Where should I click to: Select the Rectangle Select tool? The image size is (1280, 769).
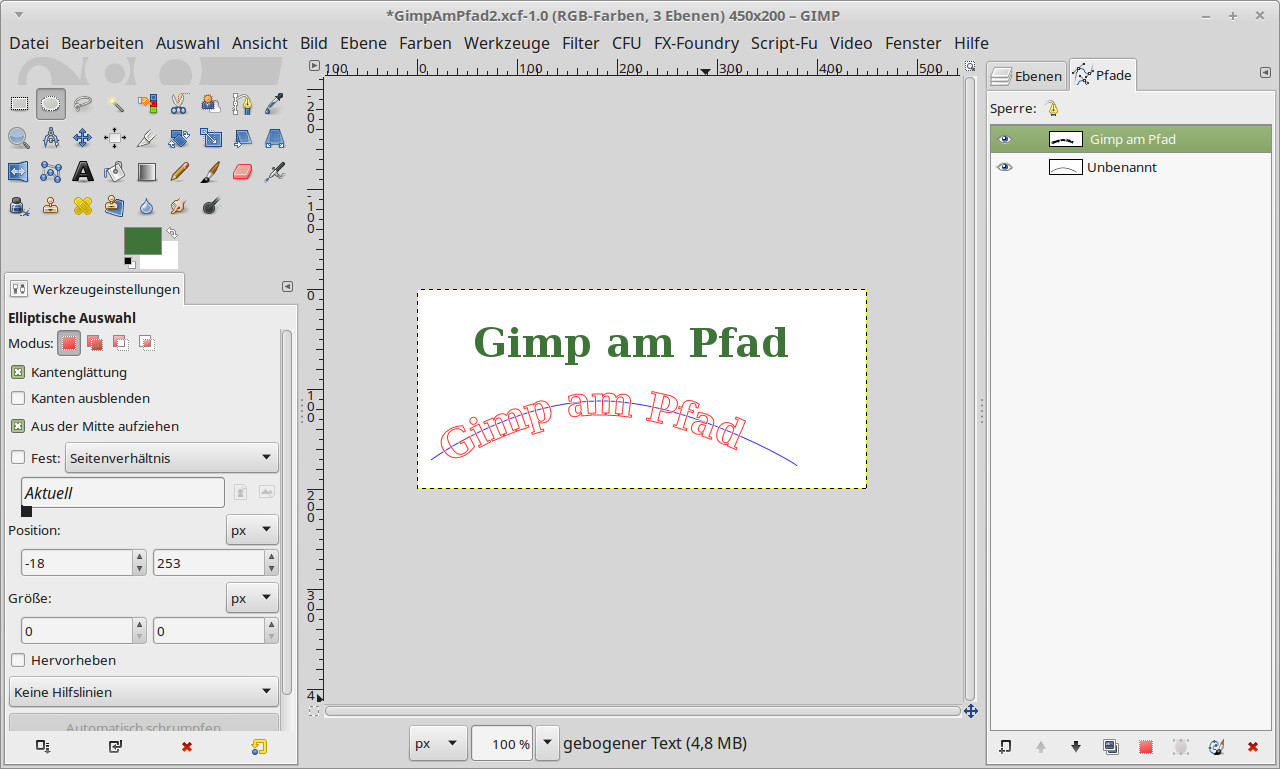click(19, 103)
